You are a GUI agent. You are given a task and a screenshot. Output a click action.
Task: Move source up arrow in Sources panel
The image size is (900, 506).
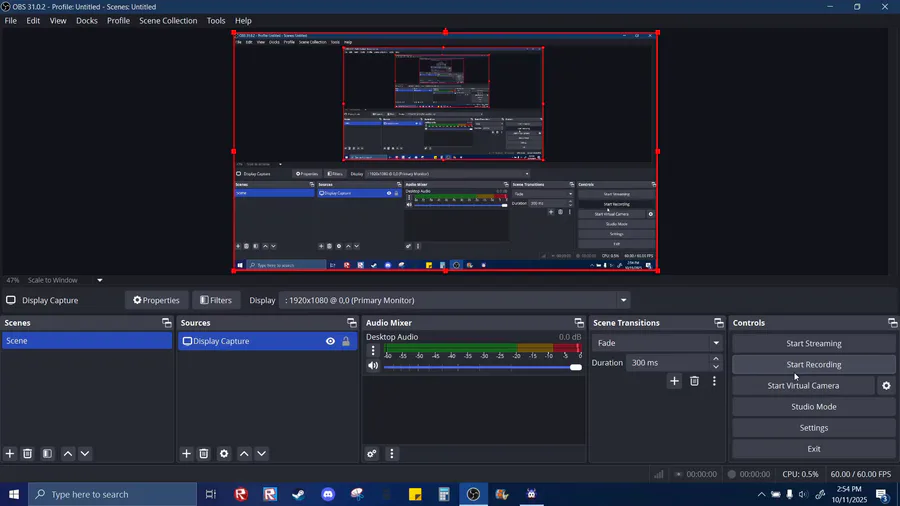[244, 453]
